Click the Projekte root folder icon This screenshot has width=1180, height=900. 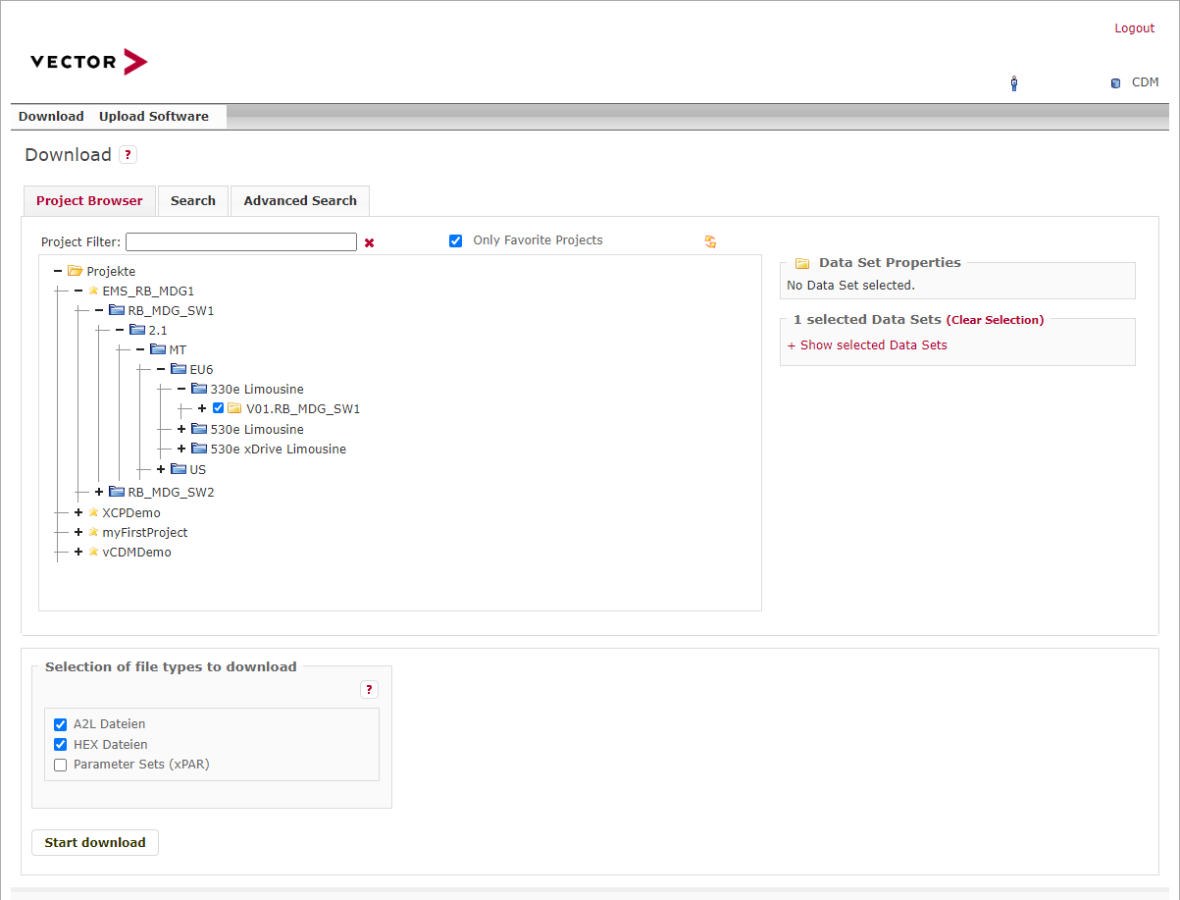[75, 270]
